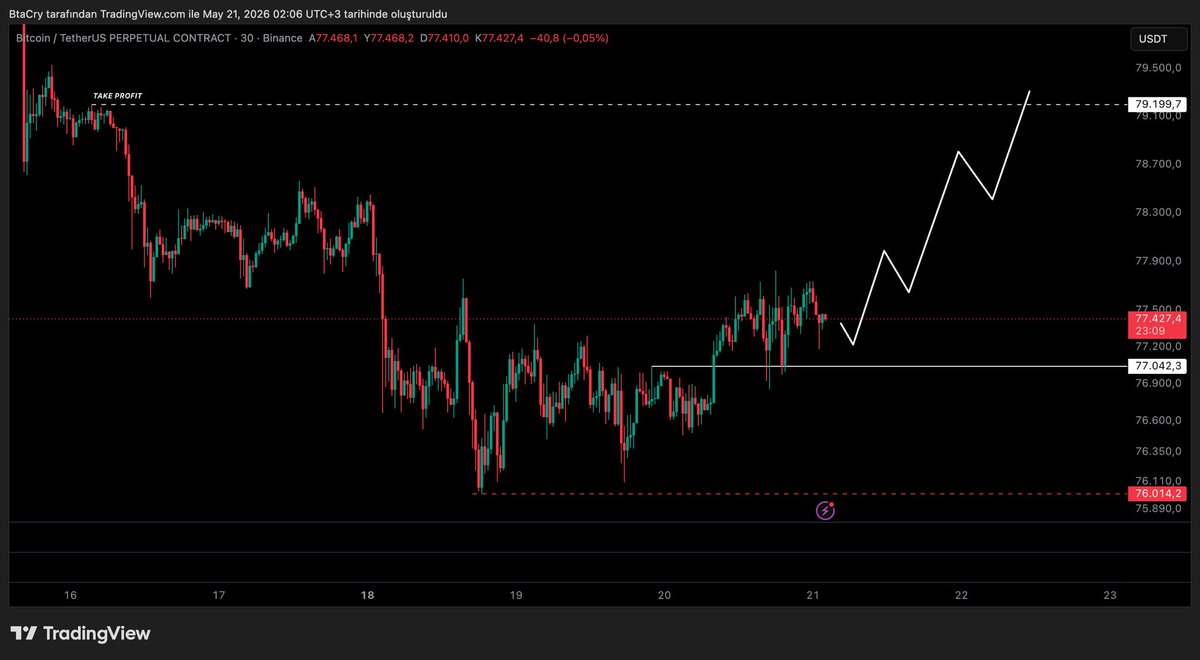Click the purple lightning bolt event icon
The image size is (1200, 660).
[x=825, y=510]
